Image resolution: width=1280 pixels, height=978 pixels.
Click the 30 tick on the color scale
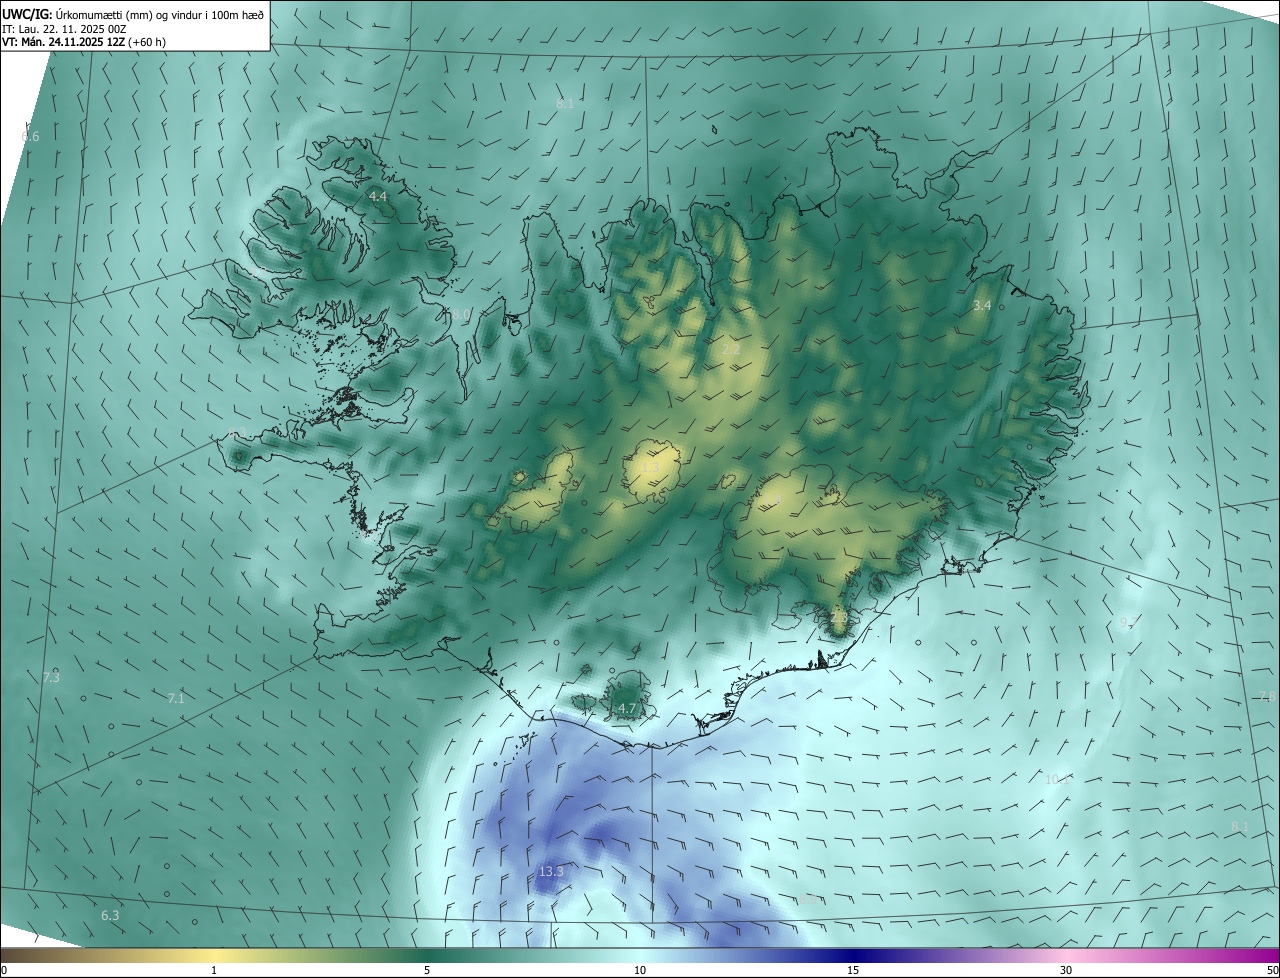1066,970
